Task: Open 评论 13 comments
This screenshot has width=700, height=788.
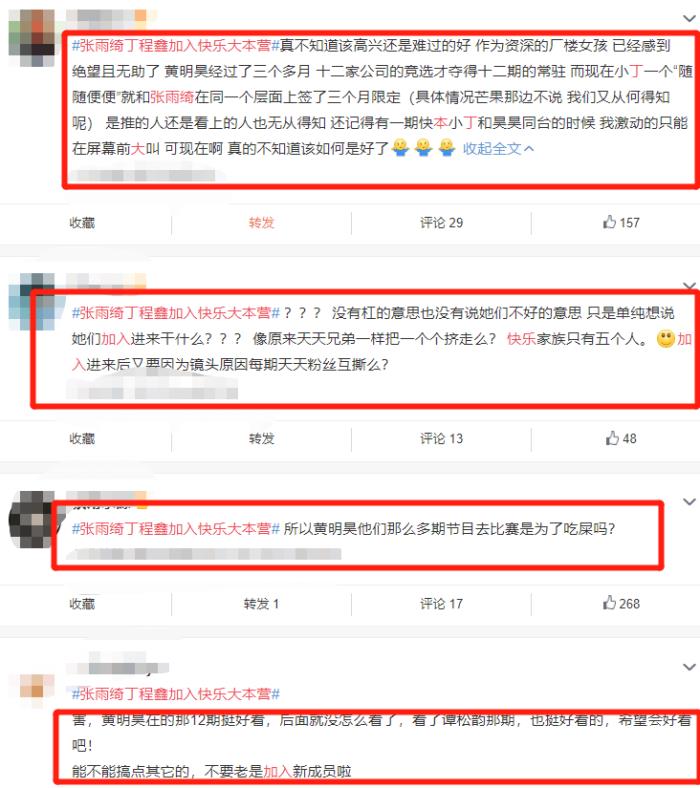Action: [x=441, y=439]
